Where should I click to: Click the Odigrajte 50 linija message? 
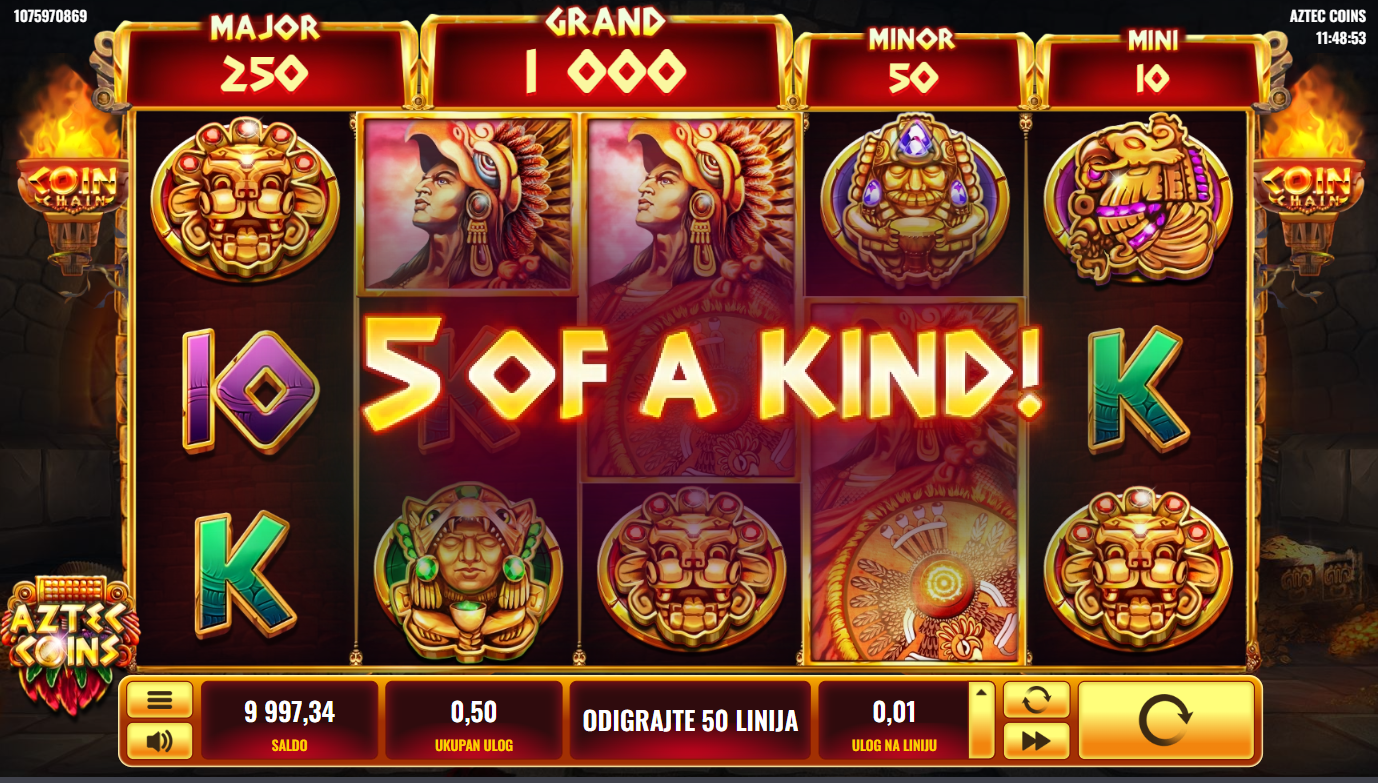point(690,720)
